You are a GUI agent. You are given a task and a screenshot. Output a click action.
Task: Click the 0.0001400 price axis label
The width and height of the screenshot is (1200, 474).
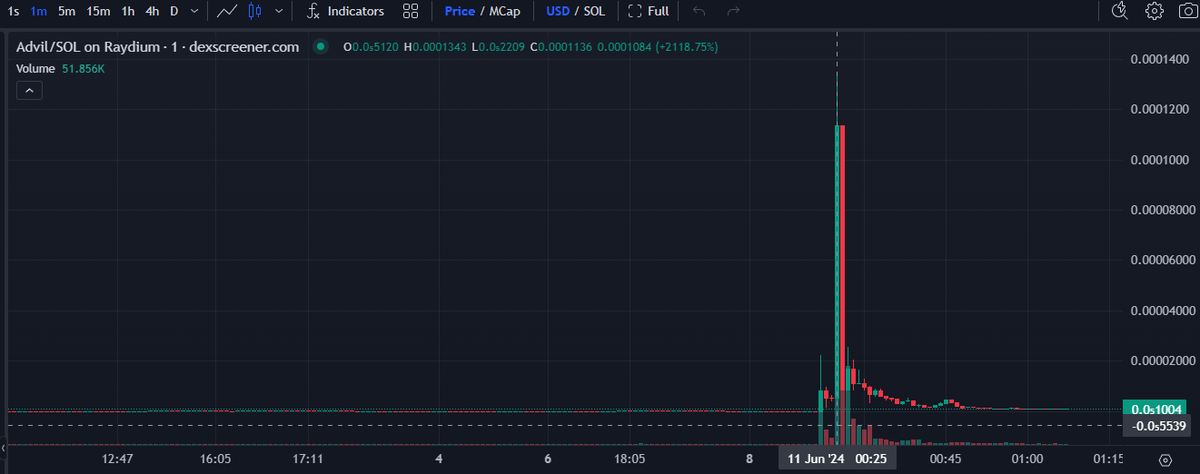pyautogui.click(x=1159, y=60)
